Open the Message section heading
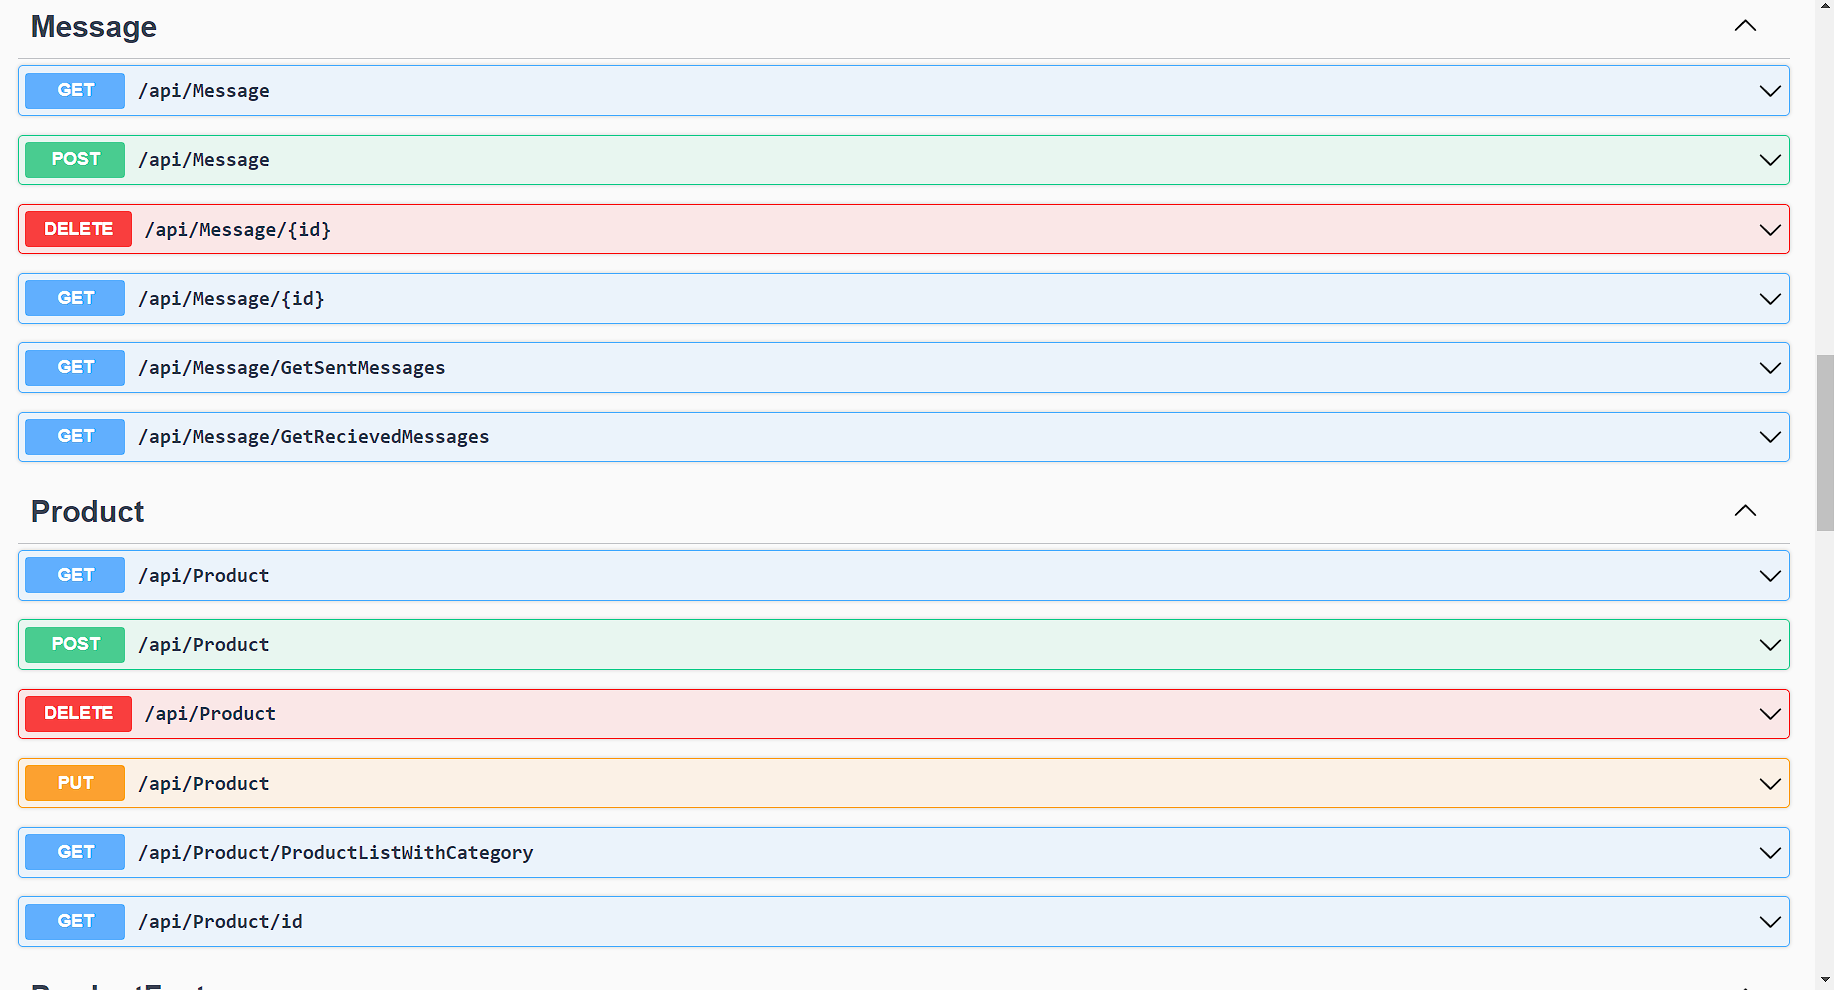The image size is (1834, 990). 94,27
